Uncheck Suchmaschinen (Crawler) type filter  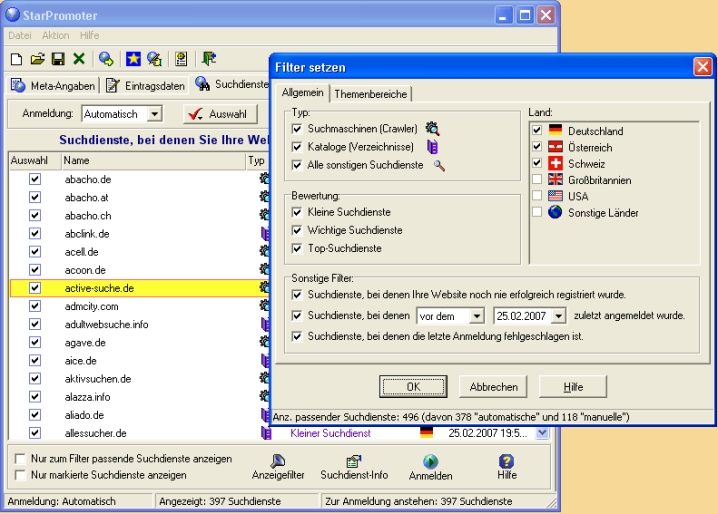(x=297, y=129)
